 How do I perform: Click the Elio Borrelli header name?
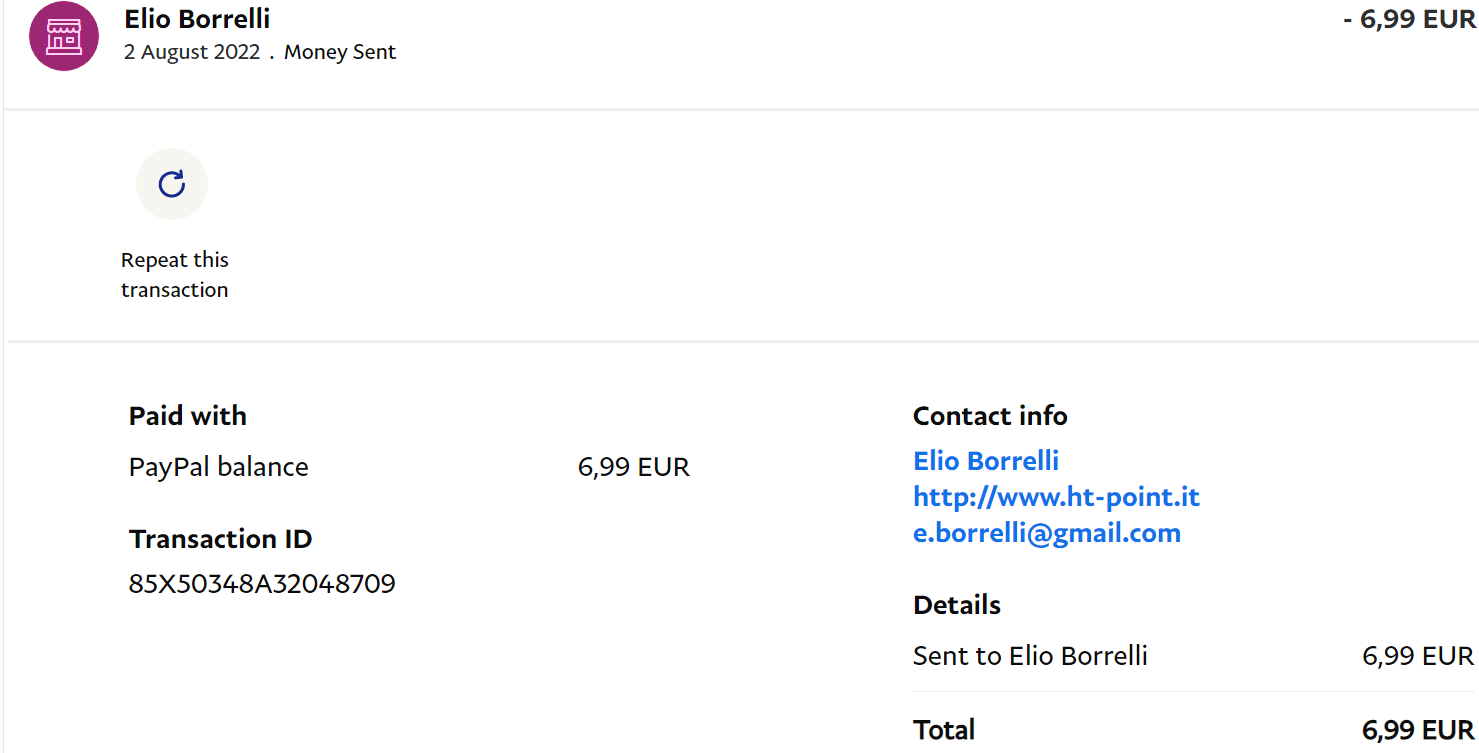click(x=197, y=19)
